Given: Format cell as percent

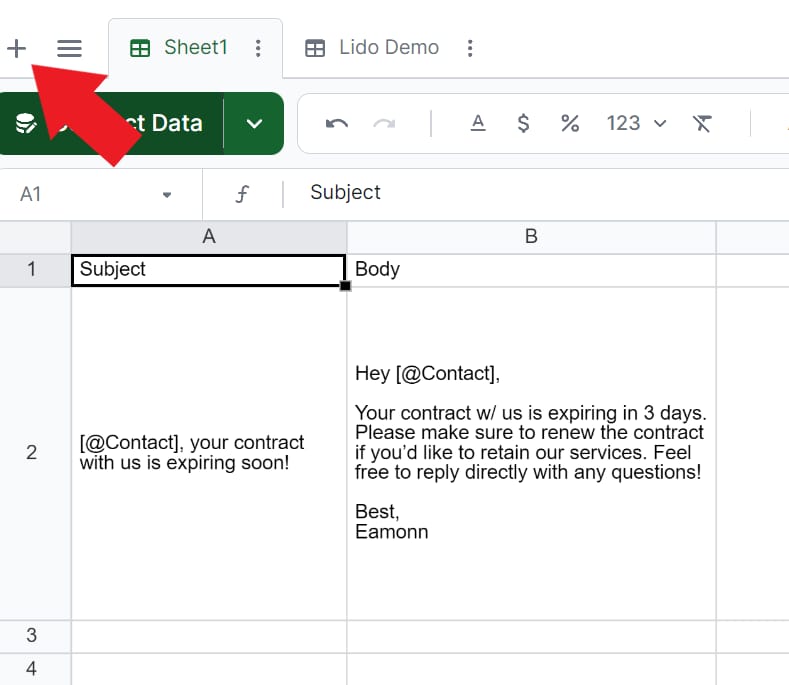Looking at the screenshot, I should point(570,123).
